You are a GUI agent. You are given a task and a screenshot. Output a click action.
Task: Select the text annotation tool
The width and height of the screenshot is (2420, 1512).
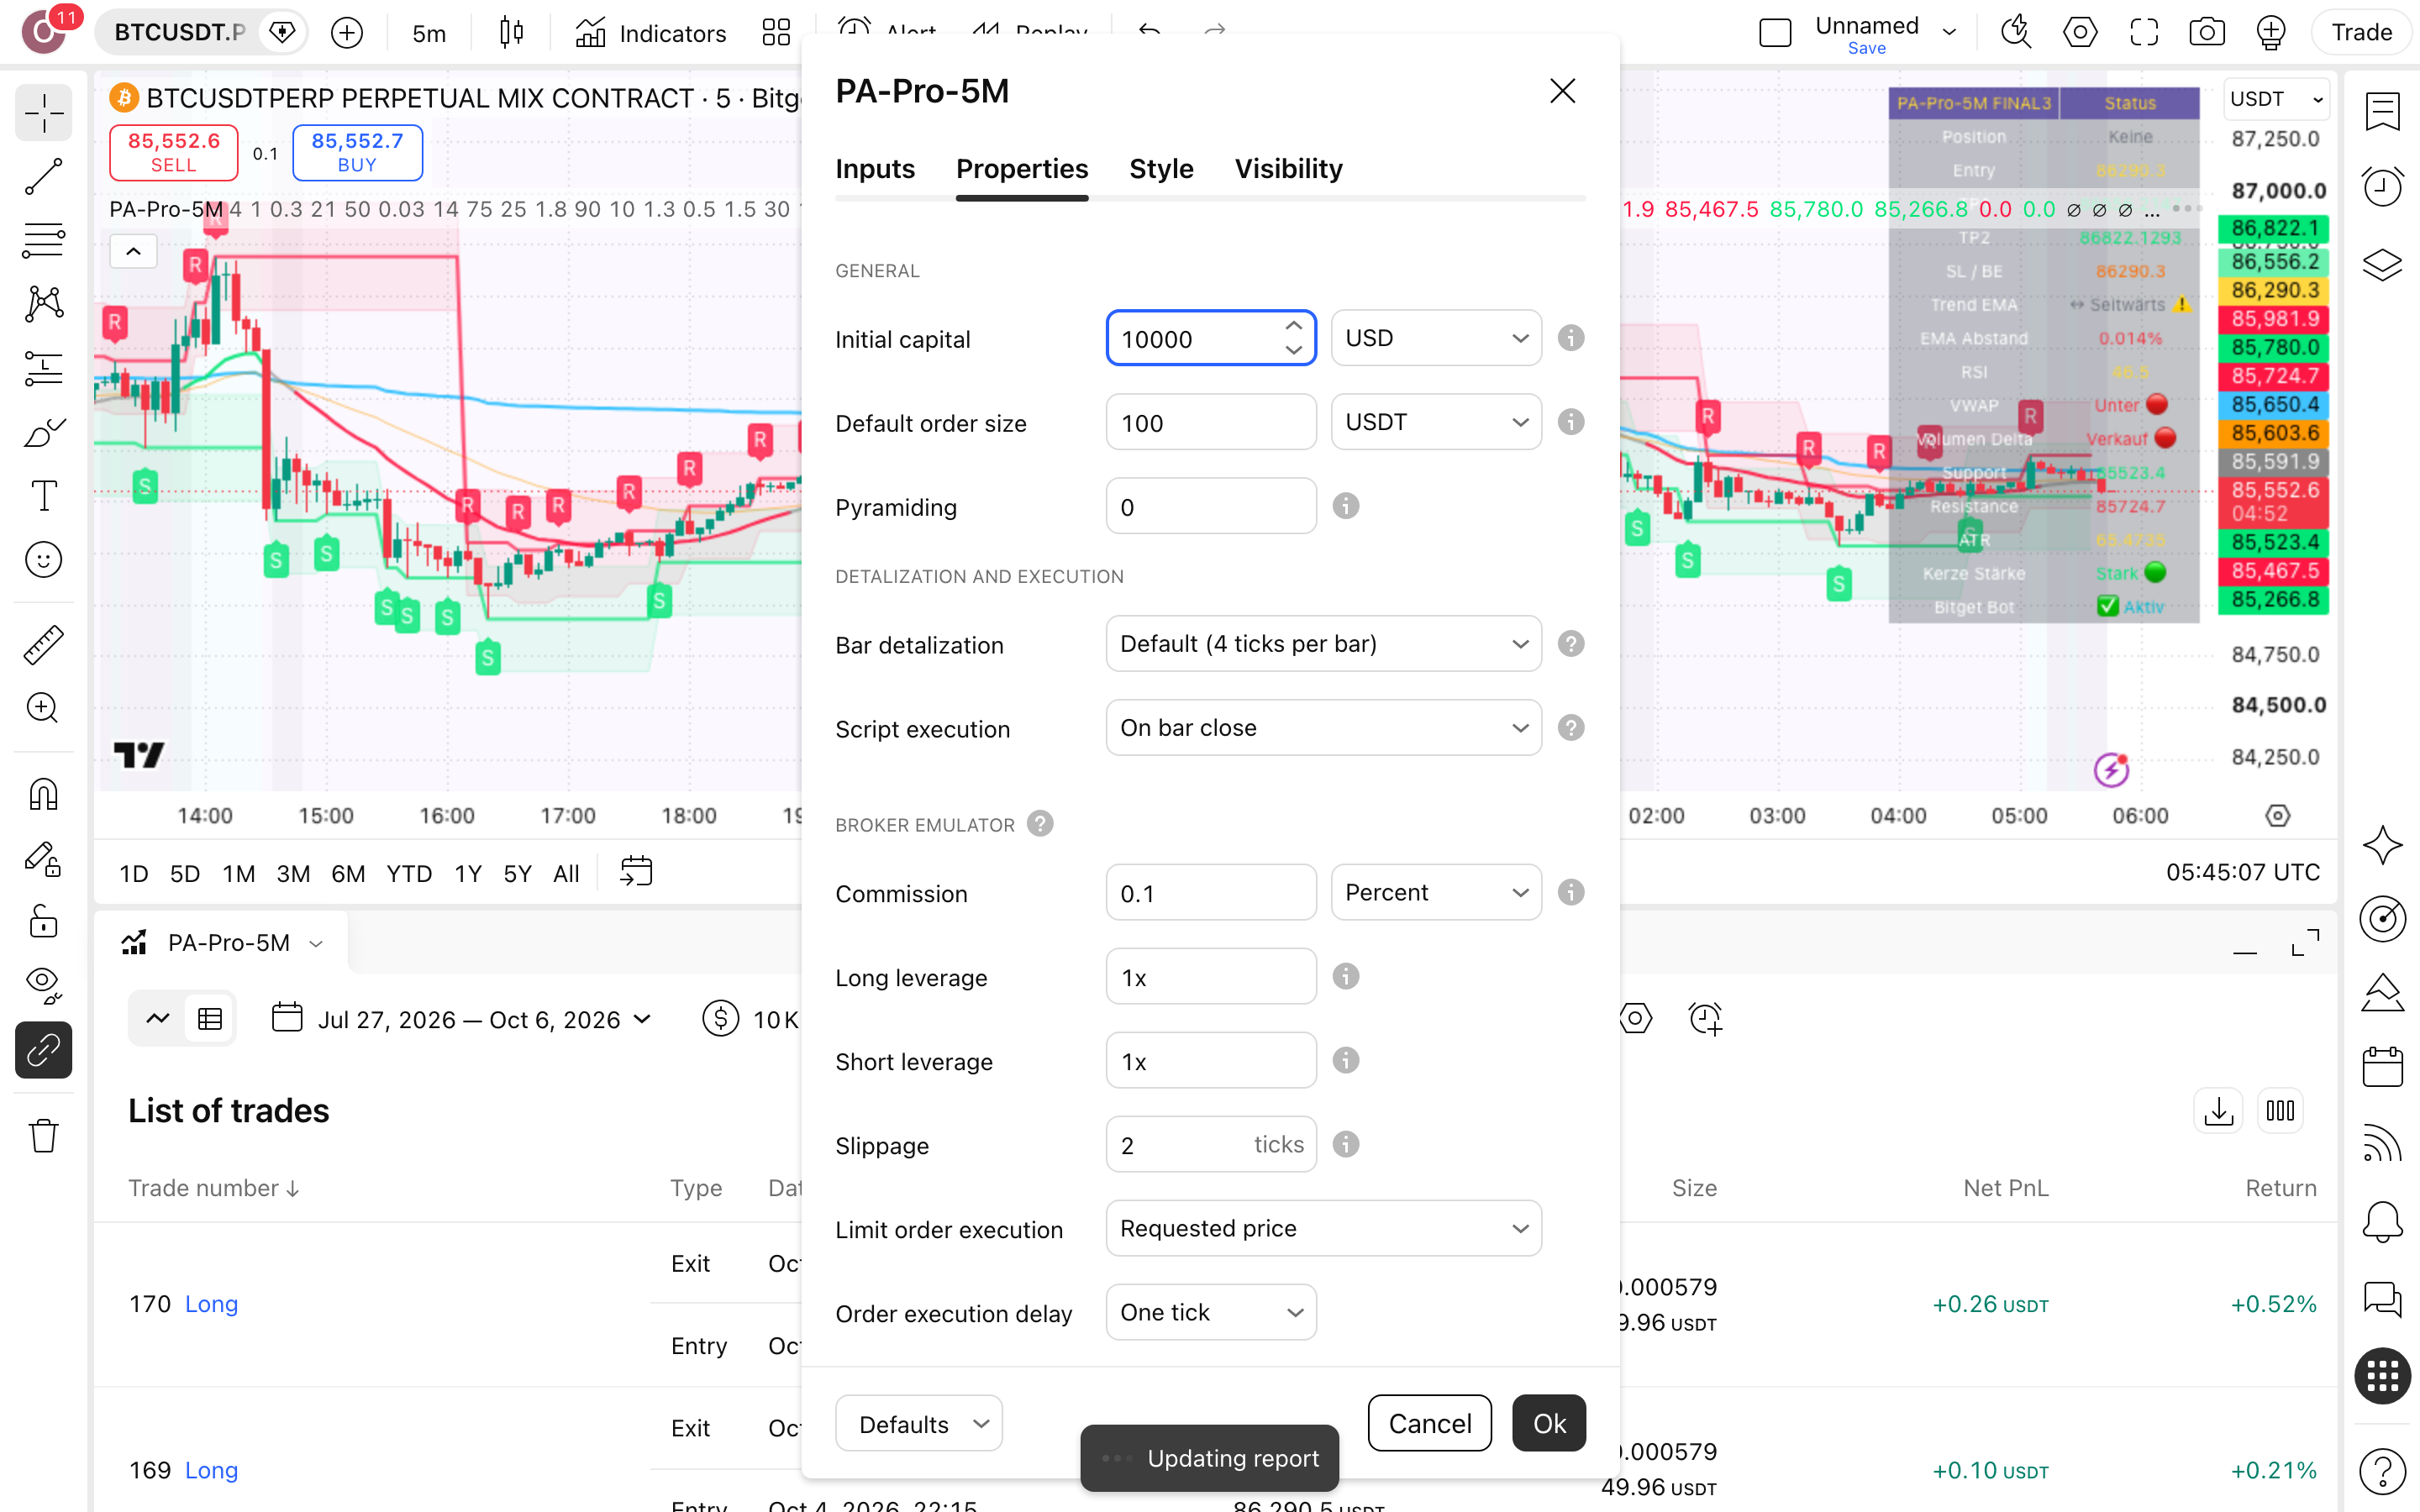point(43,496)
